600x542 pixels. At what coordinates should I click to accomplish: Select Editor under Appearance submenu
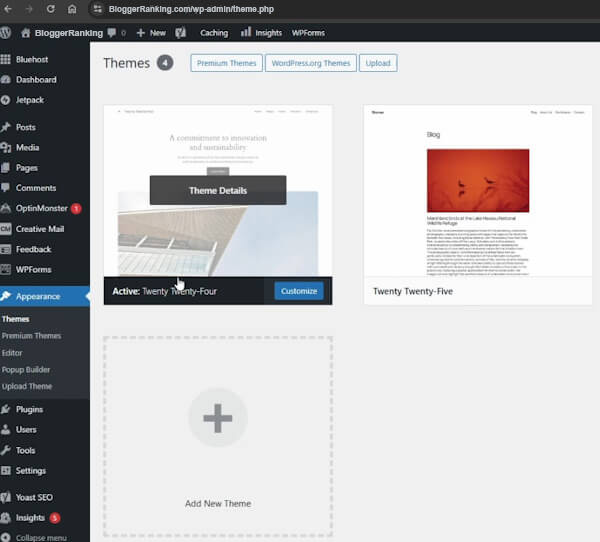pyautogui.click(x=12, y=353)
